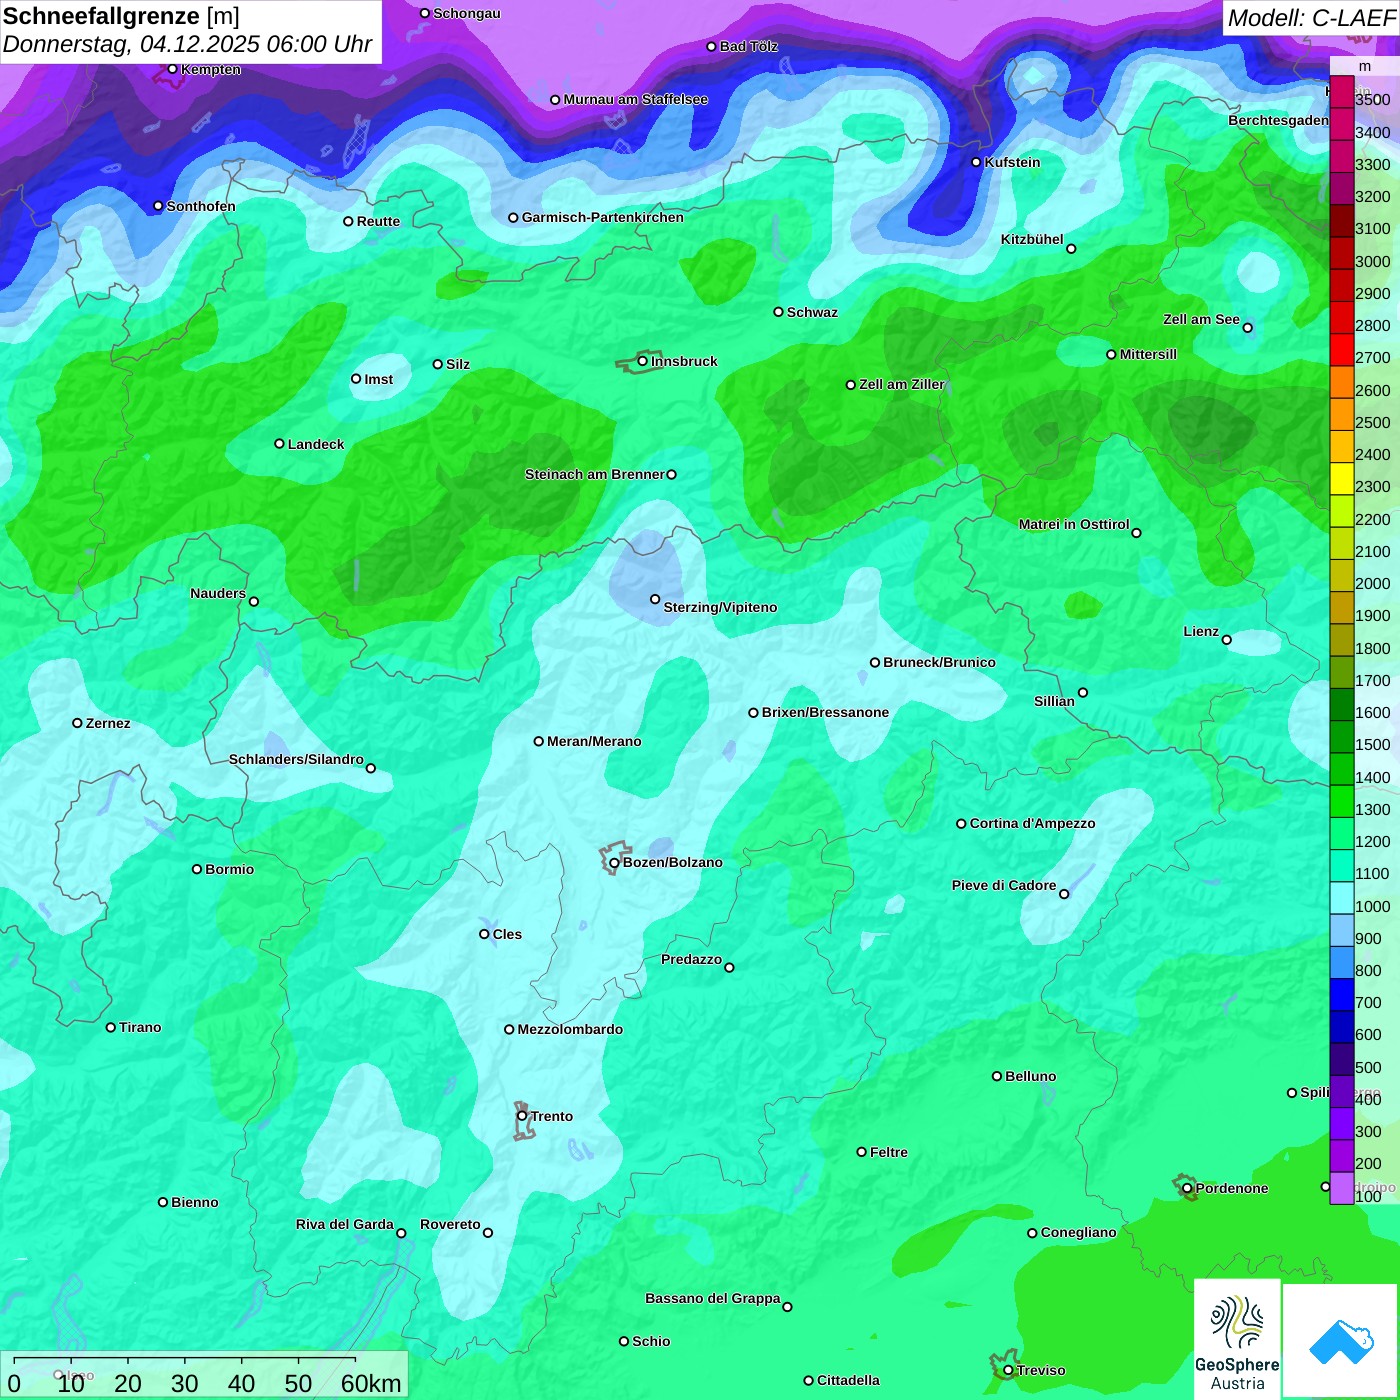The width and height of the screenshot is (1400, 1400).
Task: Click the Lienz location dot
Action: pyautogui.click(x=1227, y=640)
